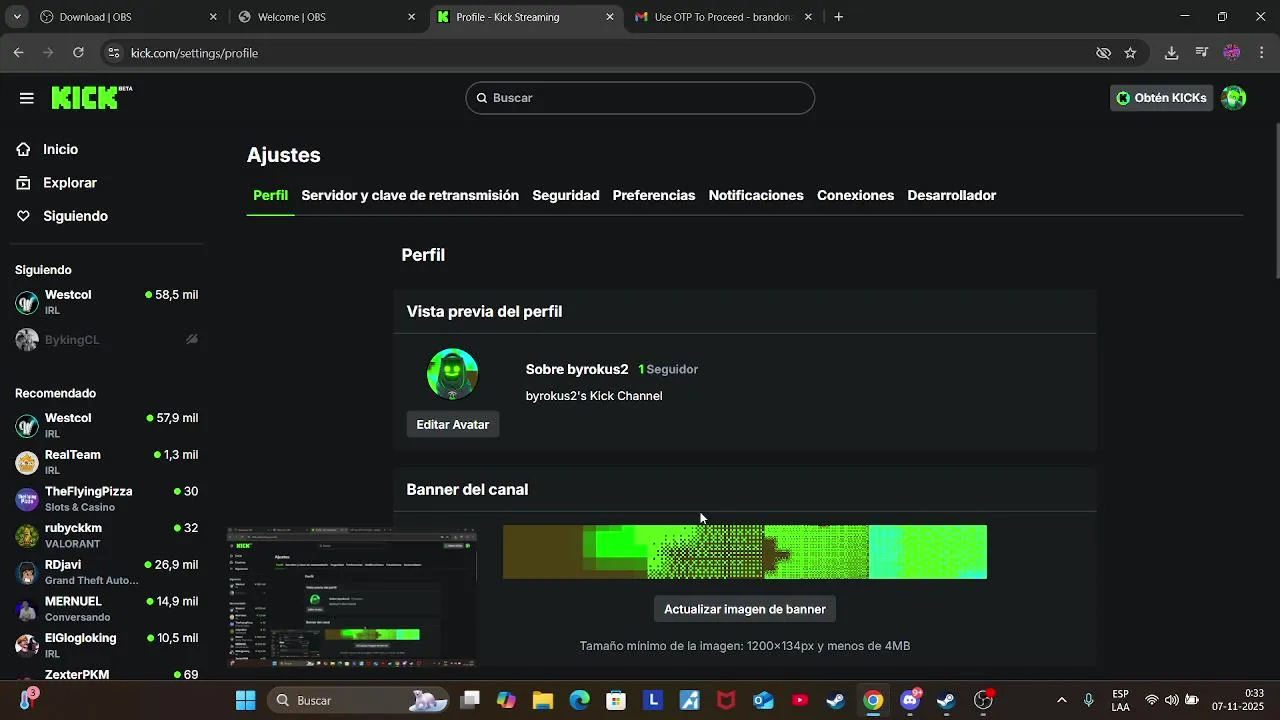Open File Explorer from the taskbar
The width and height of the screenshot is (1280, 720).
pos(542,700)
